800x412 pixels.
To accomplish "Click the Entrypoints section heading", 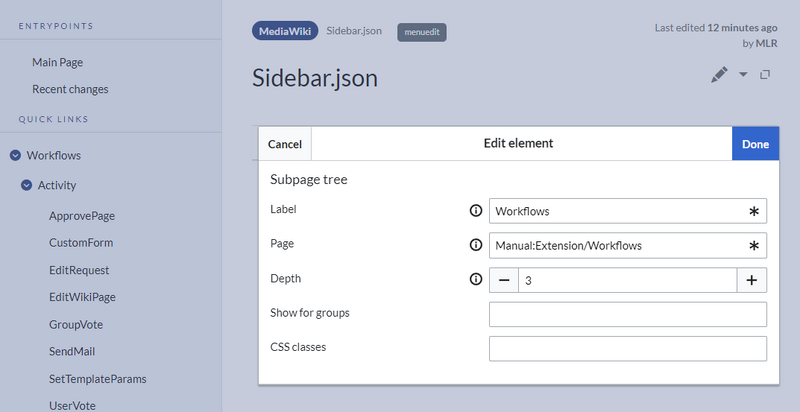I will [56, 26].
